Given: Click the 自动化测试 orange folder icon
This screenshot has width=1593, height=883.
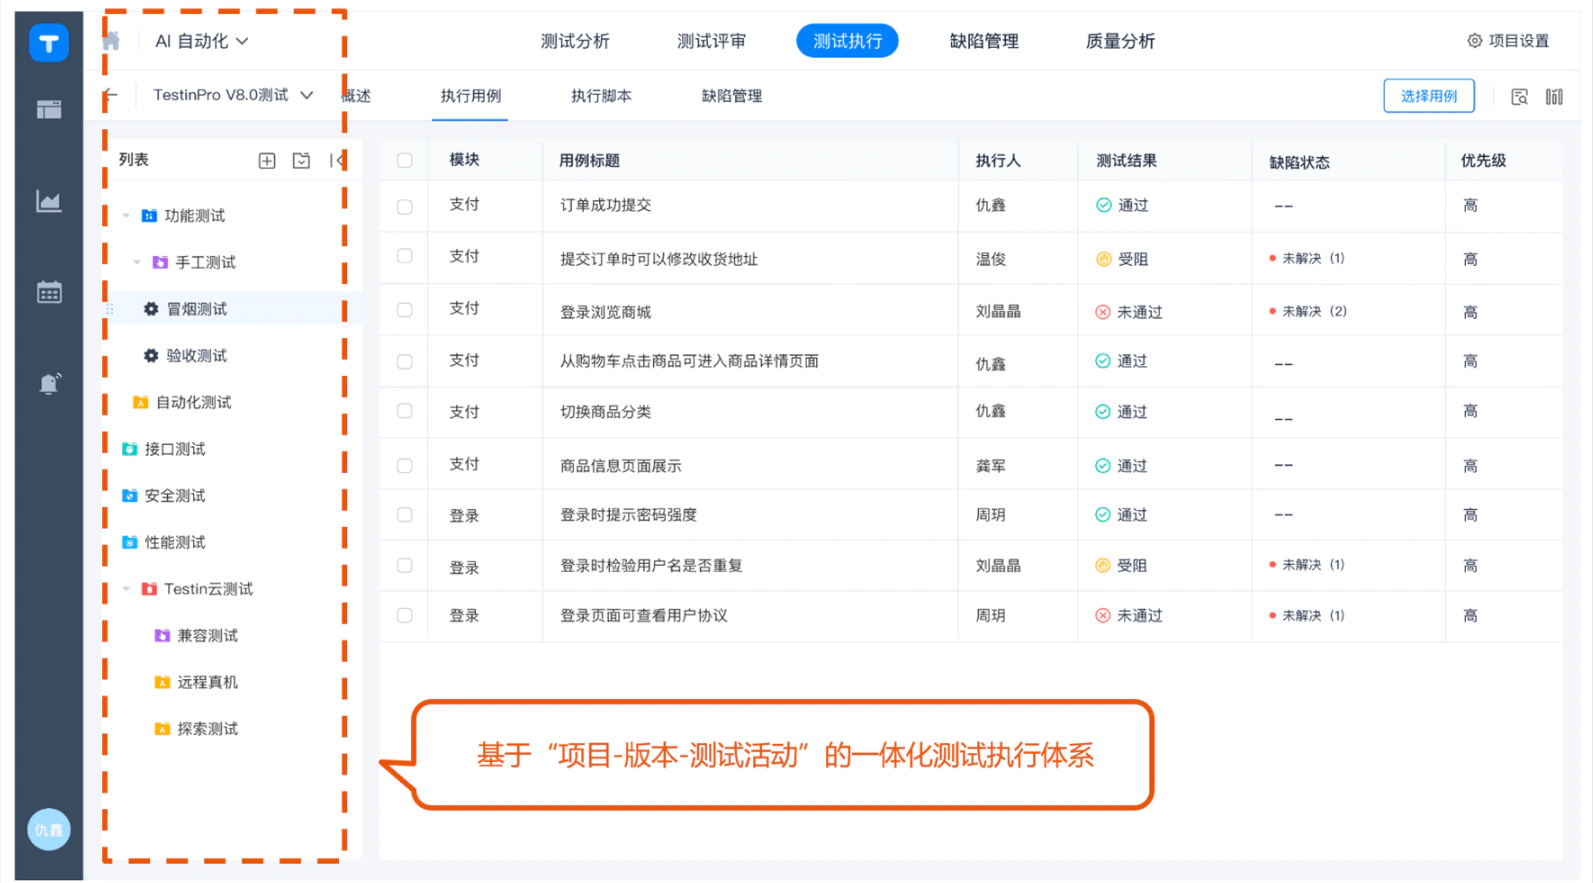Looking at the screenshot, I should click(x=140, y=402).
